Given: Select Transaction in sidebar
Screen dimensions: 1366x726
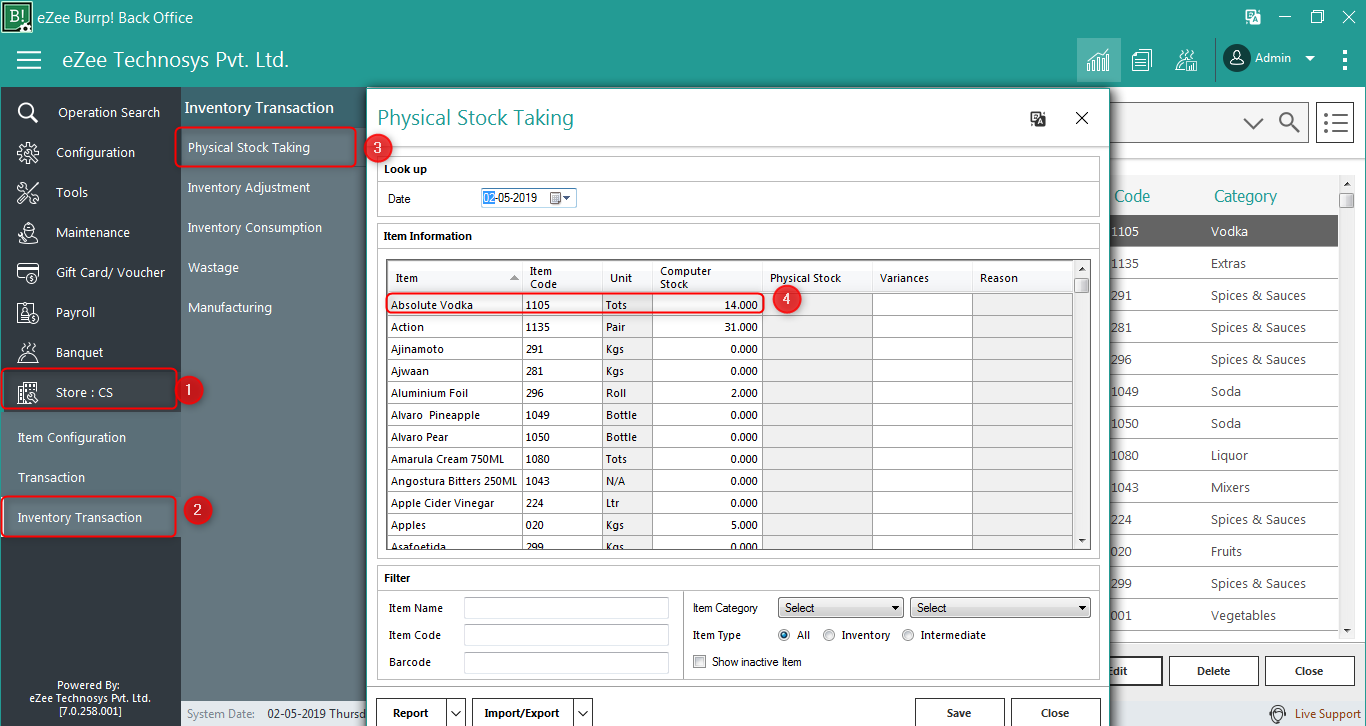Looking at the screenshot, I should tap(51, 478).
